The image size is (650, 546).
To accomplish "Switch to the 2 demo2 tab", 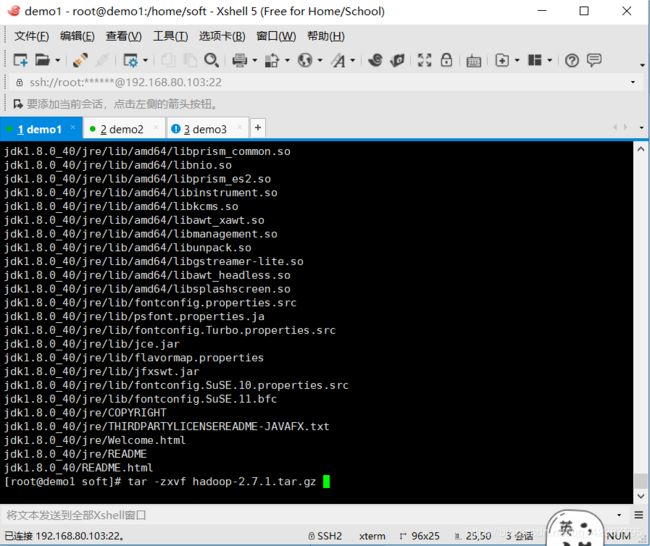I will pyautogui.click(x=122, y=129).
